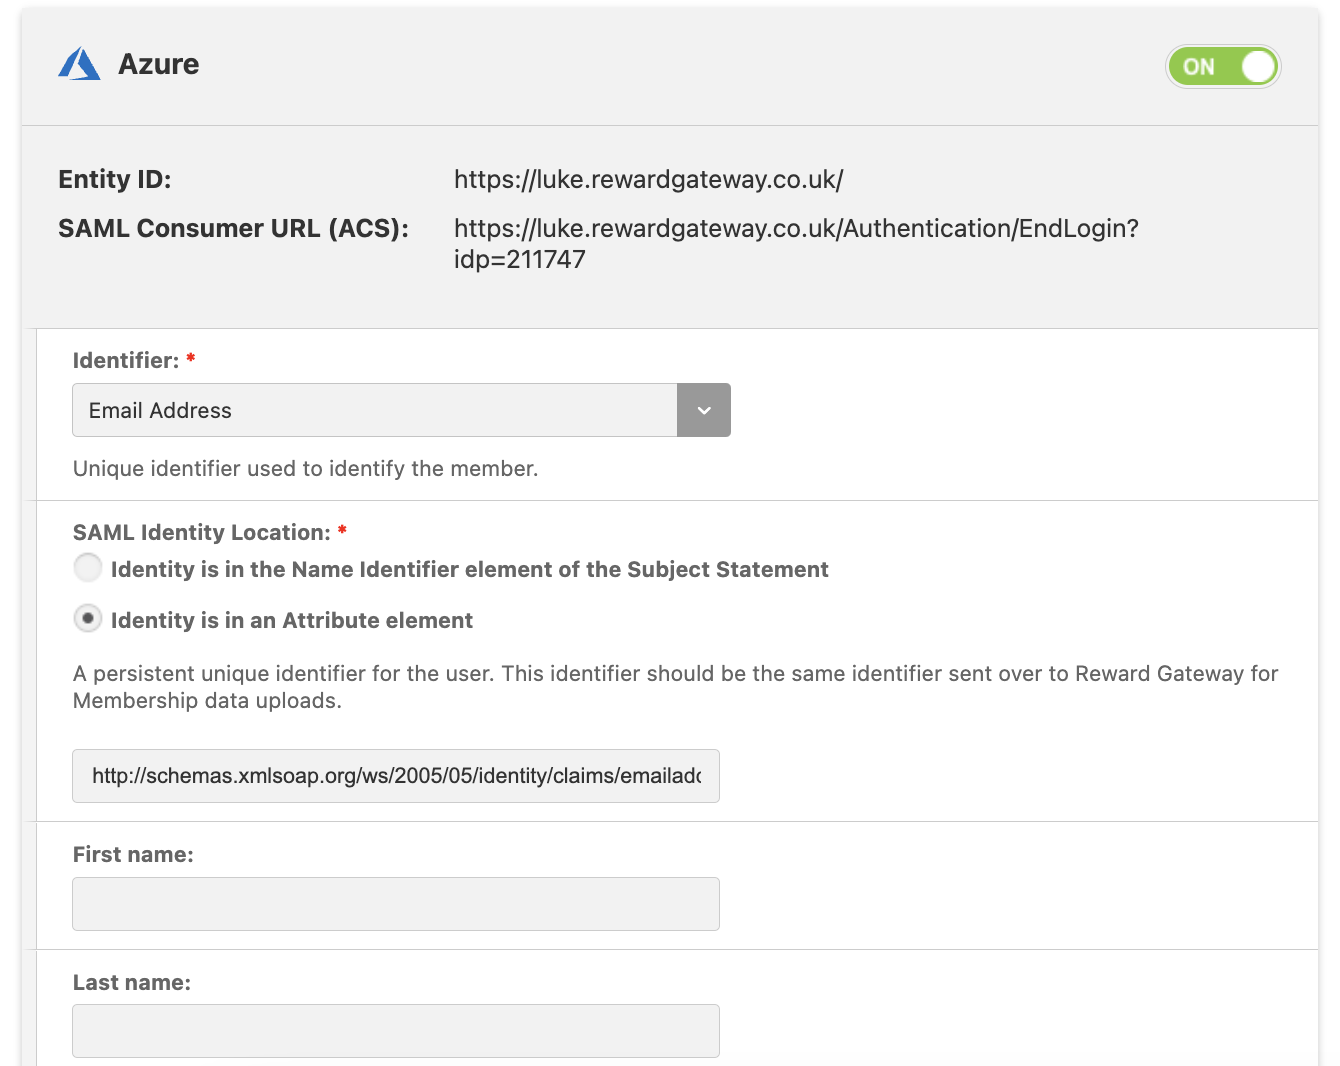The image size is (1340, 1066).
Task: Click the Entity ID label
Action: (115, 180)
